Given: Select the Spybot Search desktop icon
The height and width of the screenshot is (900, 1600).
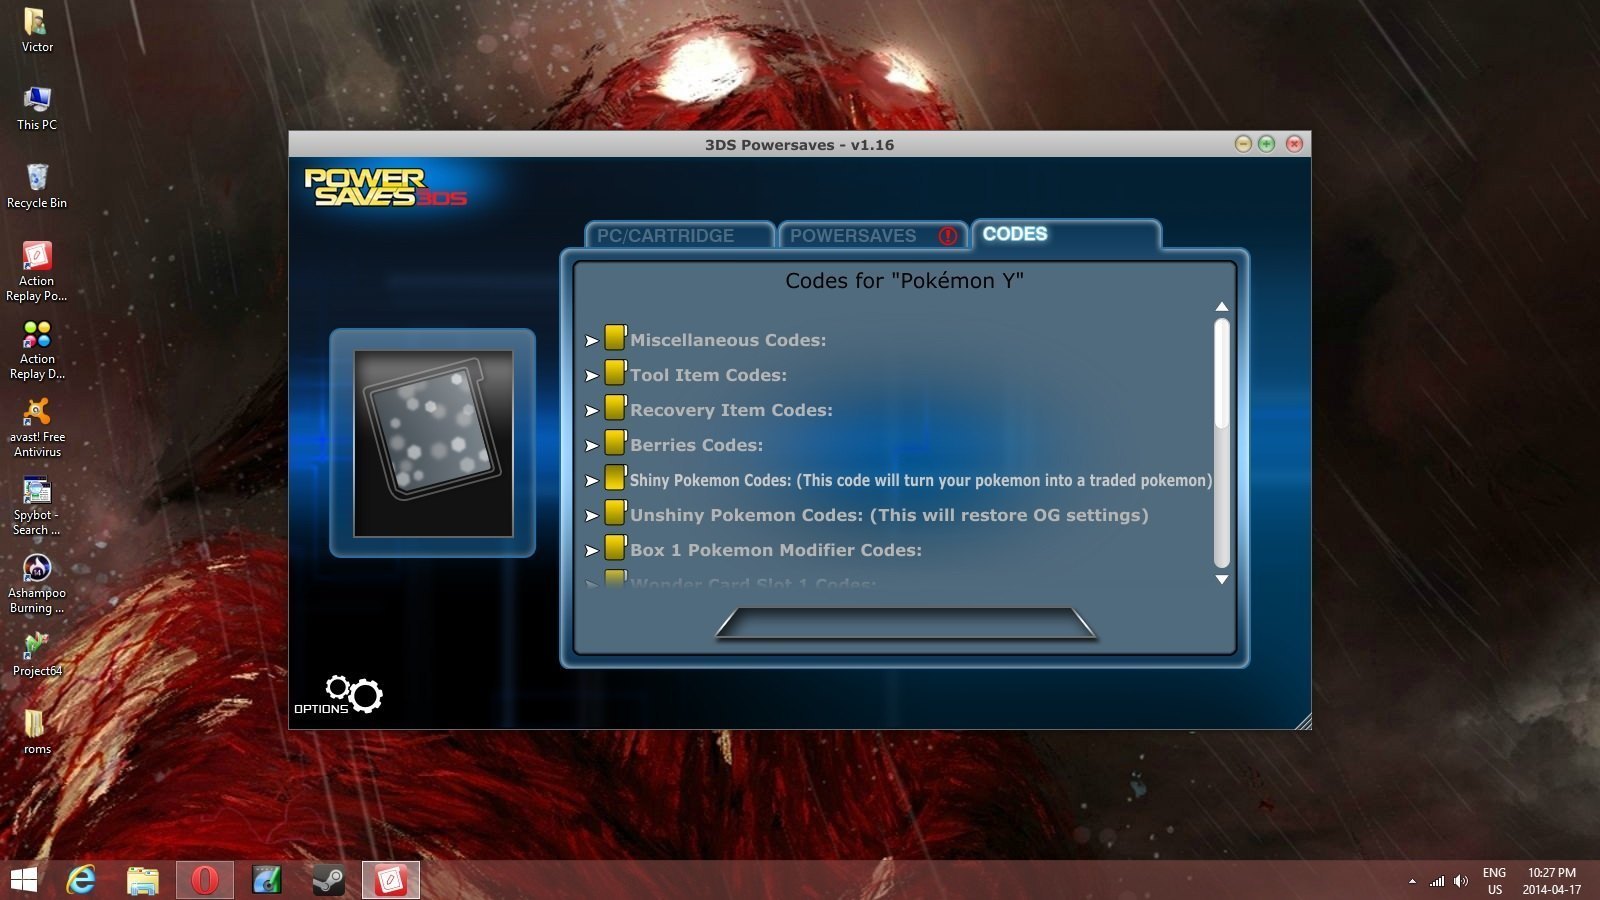Looking at the screenshot, I should (x=37, y=505).
